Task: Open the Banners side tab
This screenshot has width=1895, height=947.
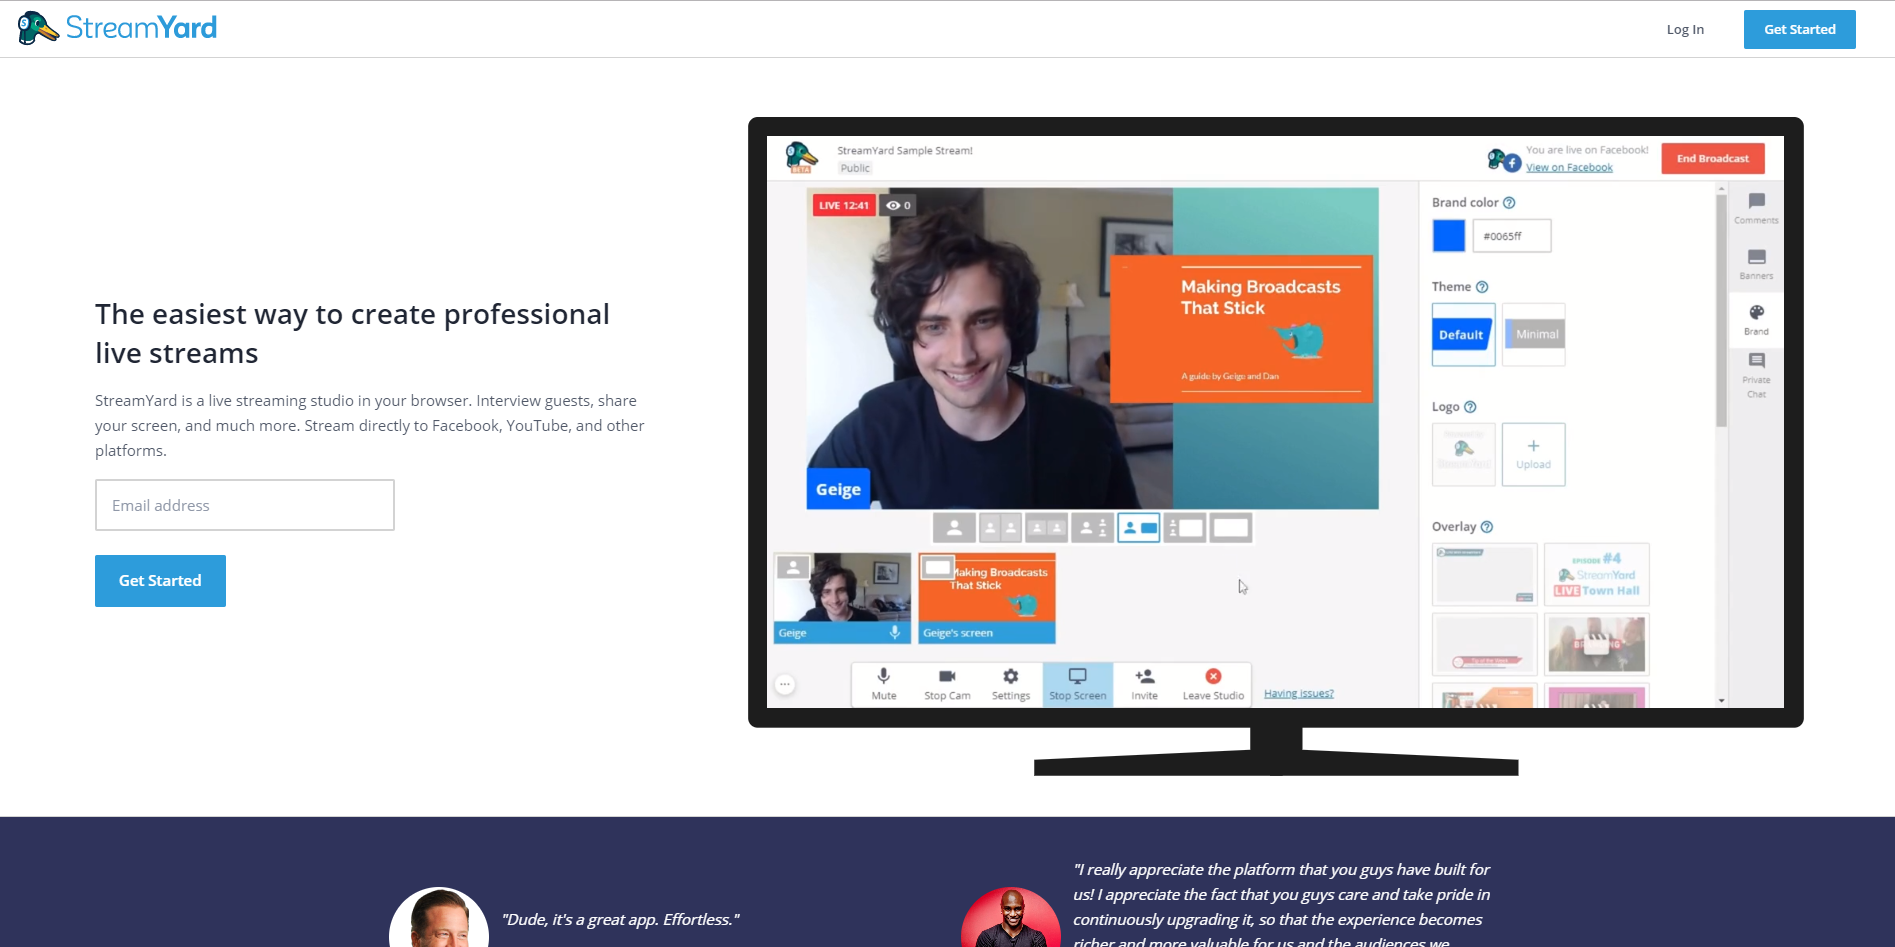Action: click(1756, 264)
